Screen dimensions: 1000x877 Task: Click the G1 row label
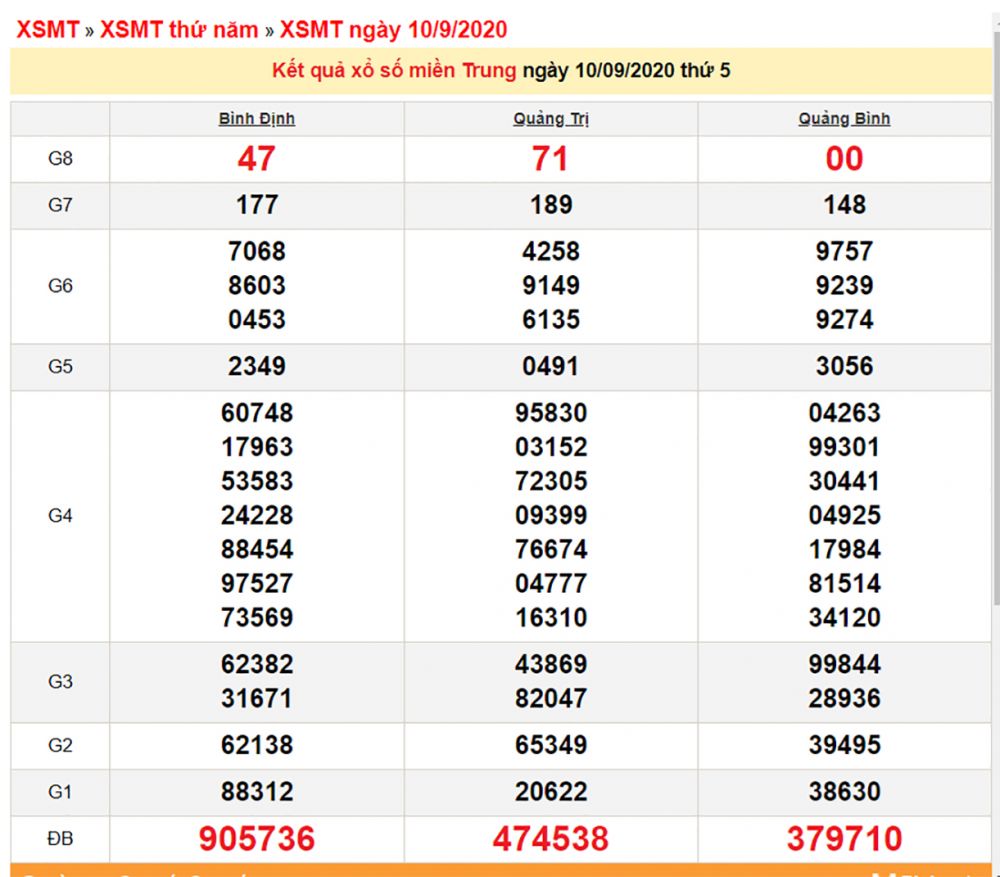(x=60, y=792)
